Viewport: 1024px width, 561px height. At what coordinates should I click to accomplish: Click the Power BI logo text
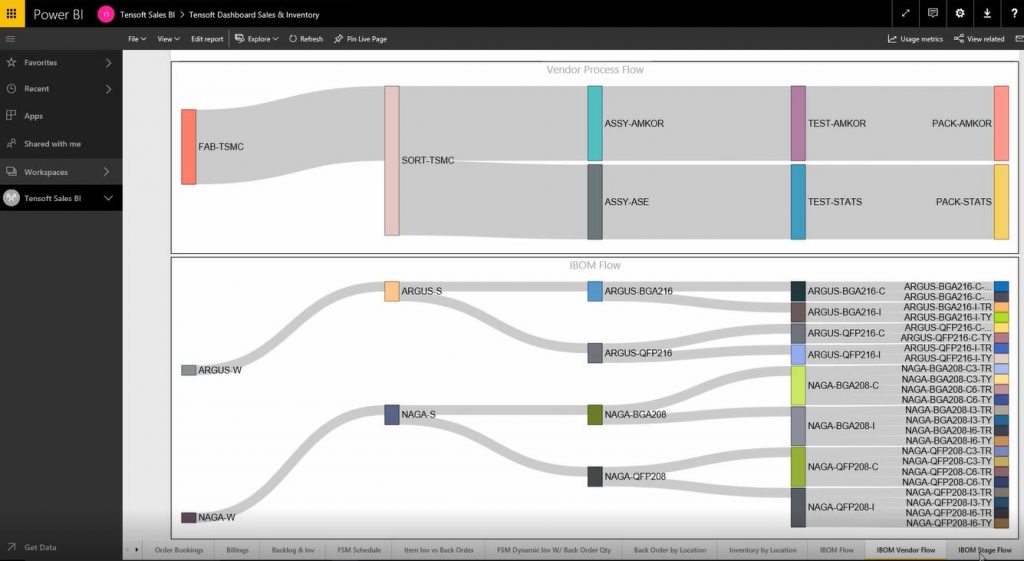pyautogui.click(x=58, y=14)
